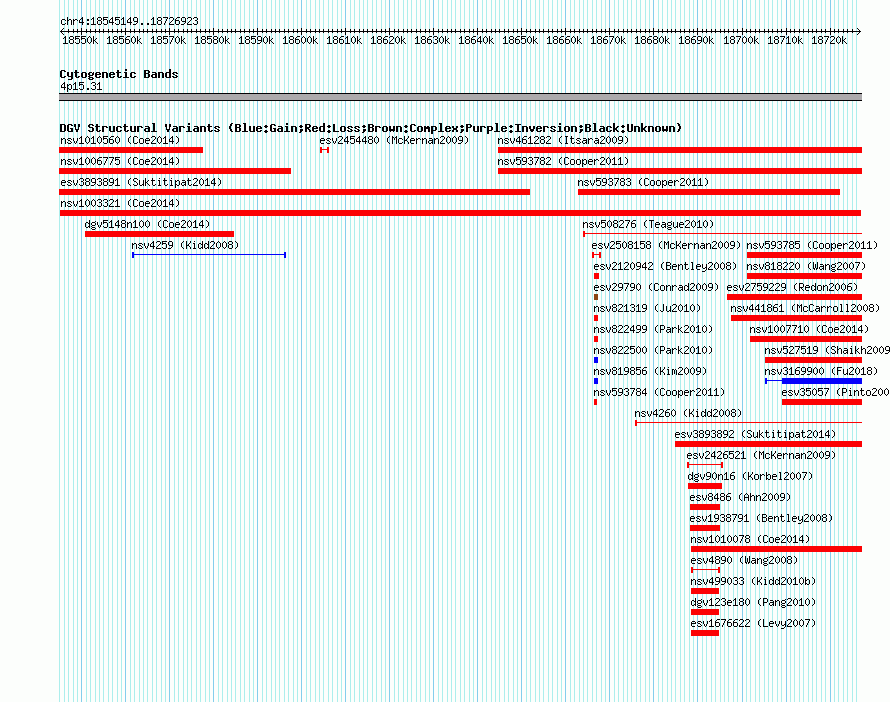Select esv8486 (Ahn2009) label
The height and width of the screenshot is (702, 890).
pos(740,497)
